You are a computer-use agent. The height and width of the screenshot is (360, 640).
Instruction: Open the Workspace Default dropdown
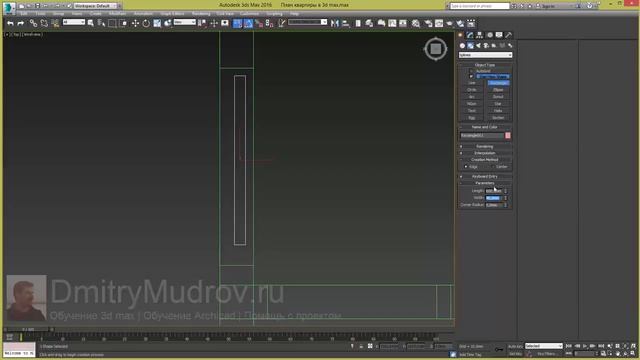97,6
